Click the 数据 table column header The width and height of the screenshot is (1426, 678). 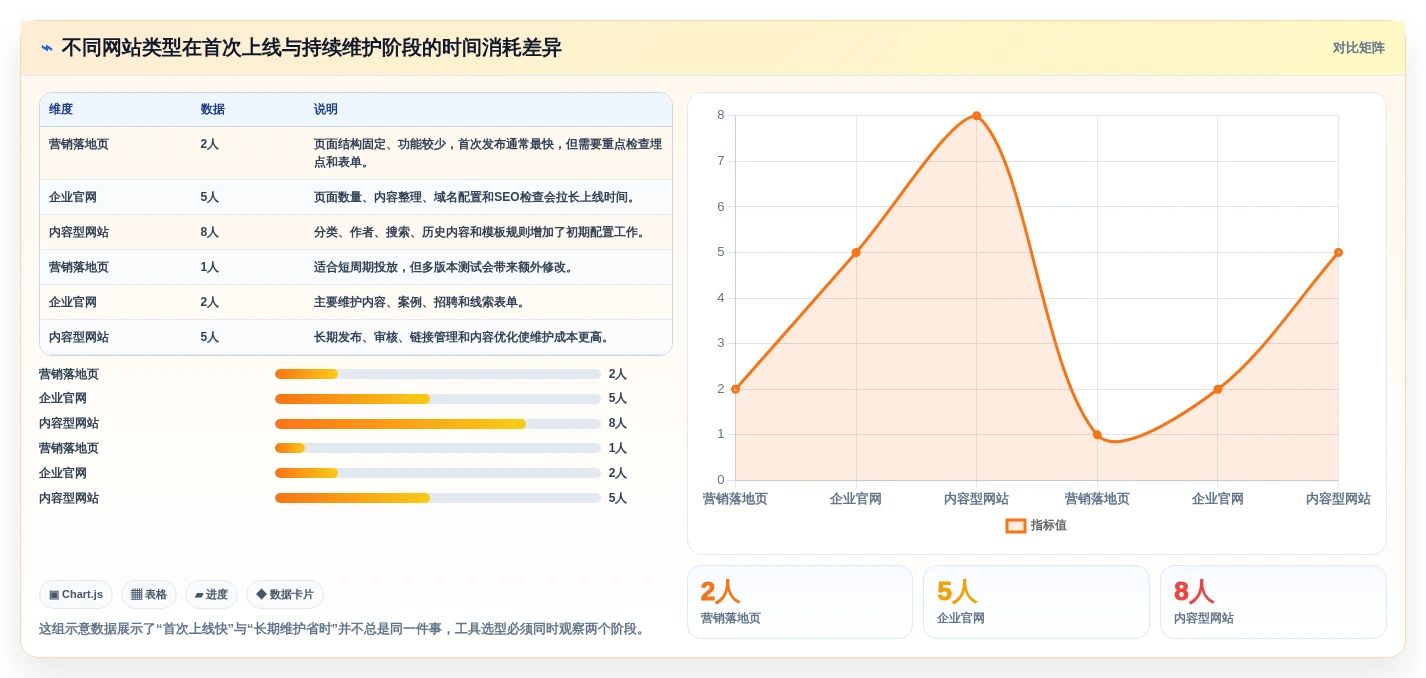(x=213, y=110)
